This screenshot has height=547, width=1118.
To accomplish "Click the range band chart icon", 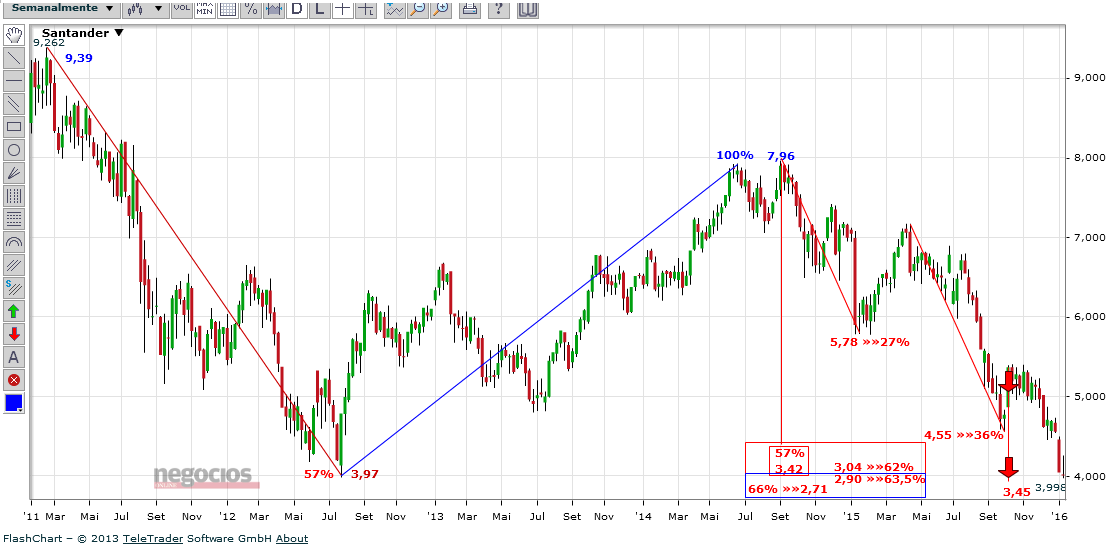I will (273, 8).
